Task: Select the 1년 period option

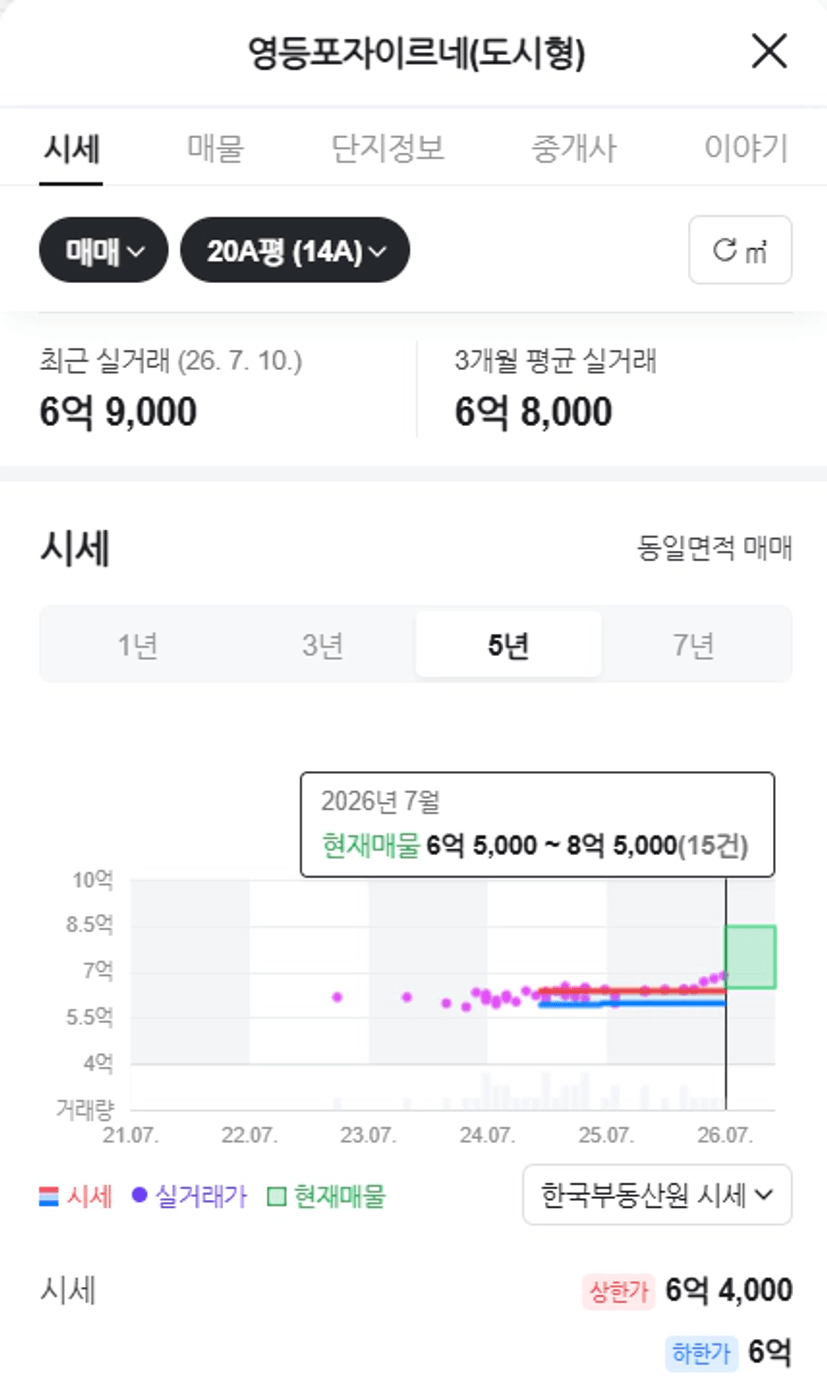Action: coord(137,646)
